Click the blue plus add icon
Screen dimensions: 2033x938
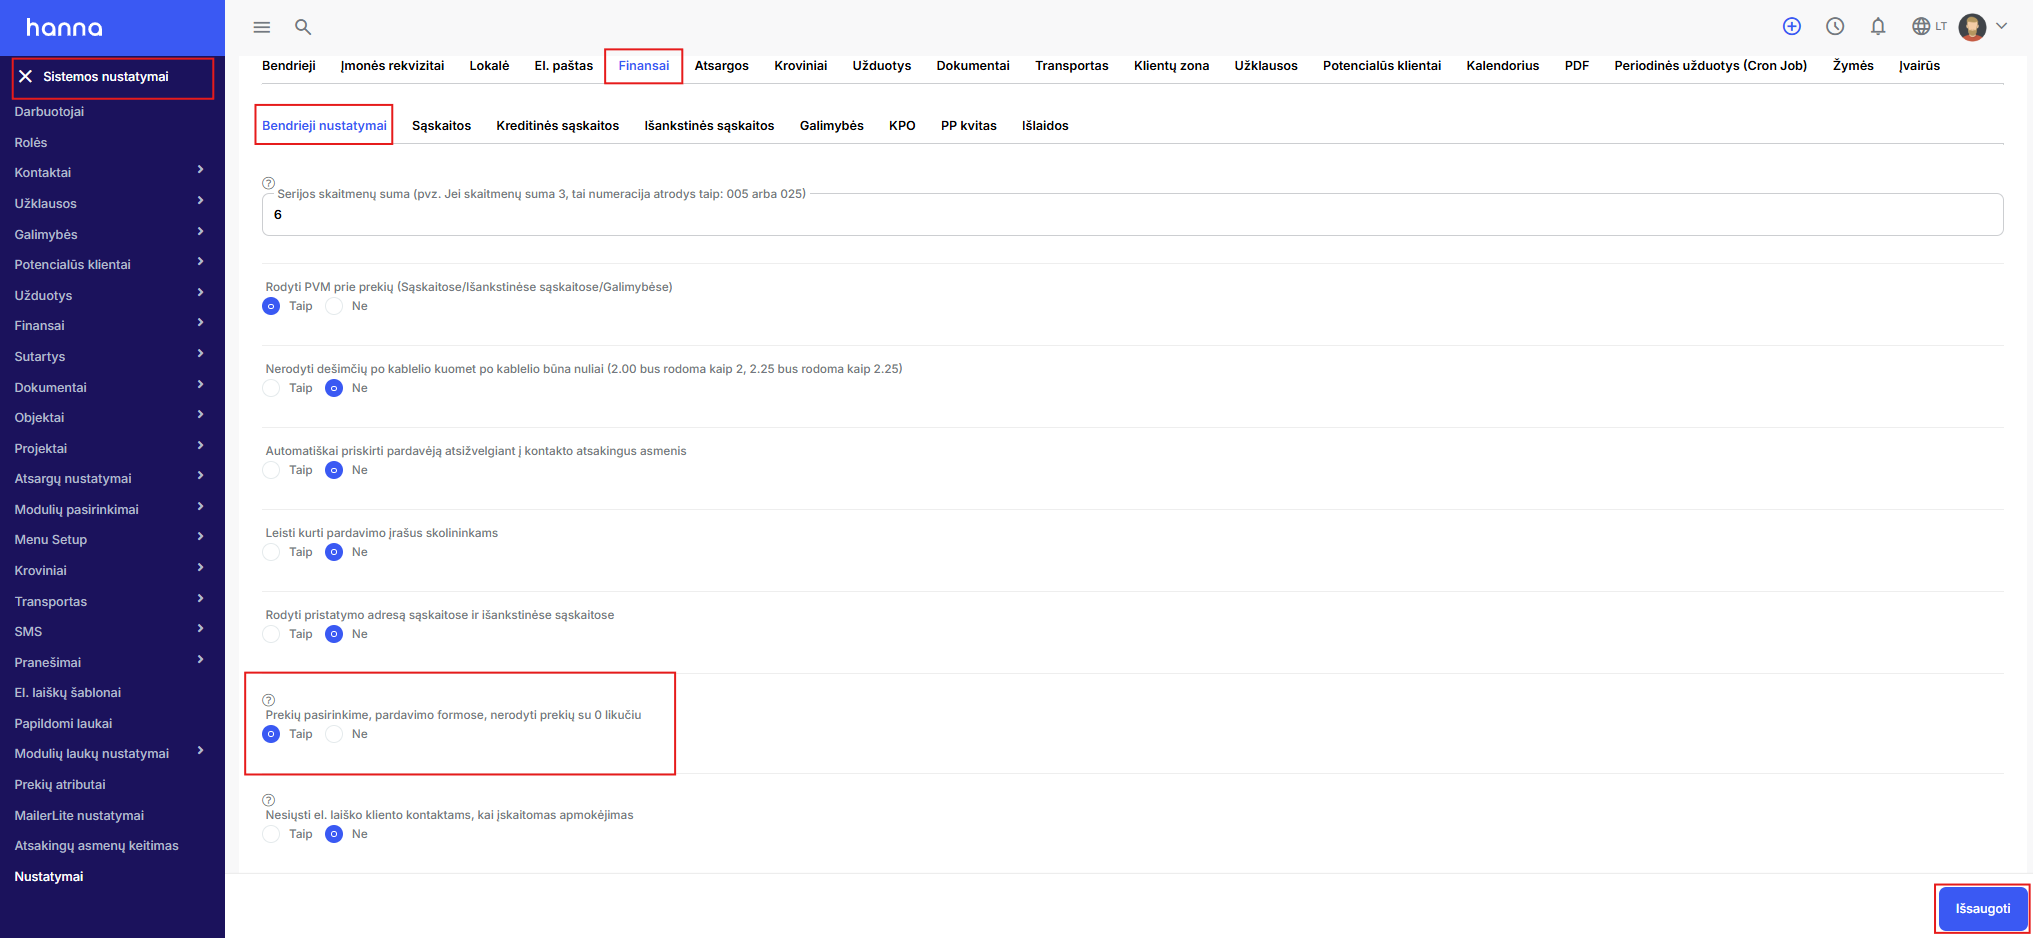coord(1792,27)
